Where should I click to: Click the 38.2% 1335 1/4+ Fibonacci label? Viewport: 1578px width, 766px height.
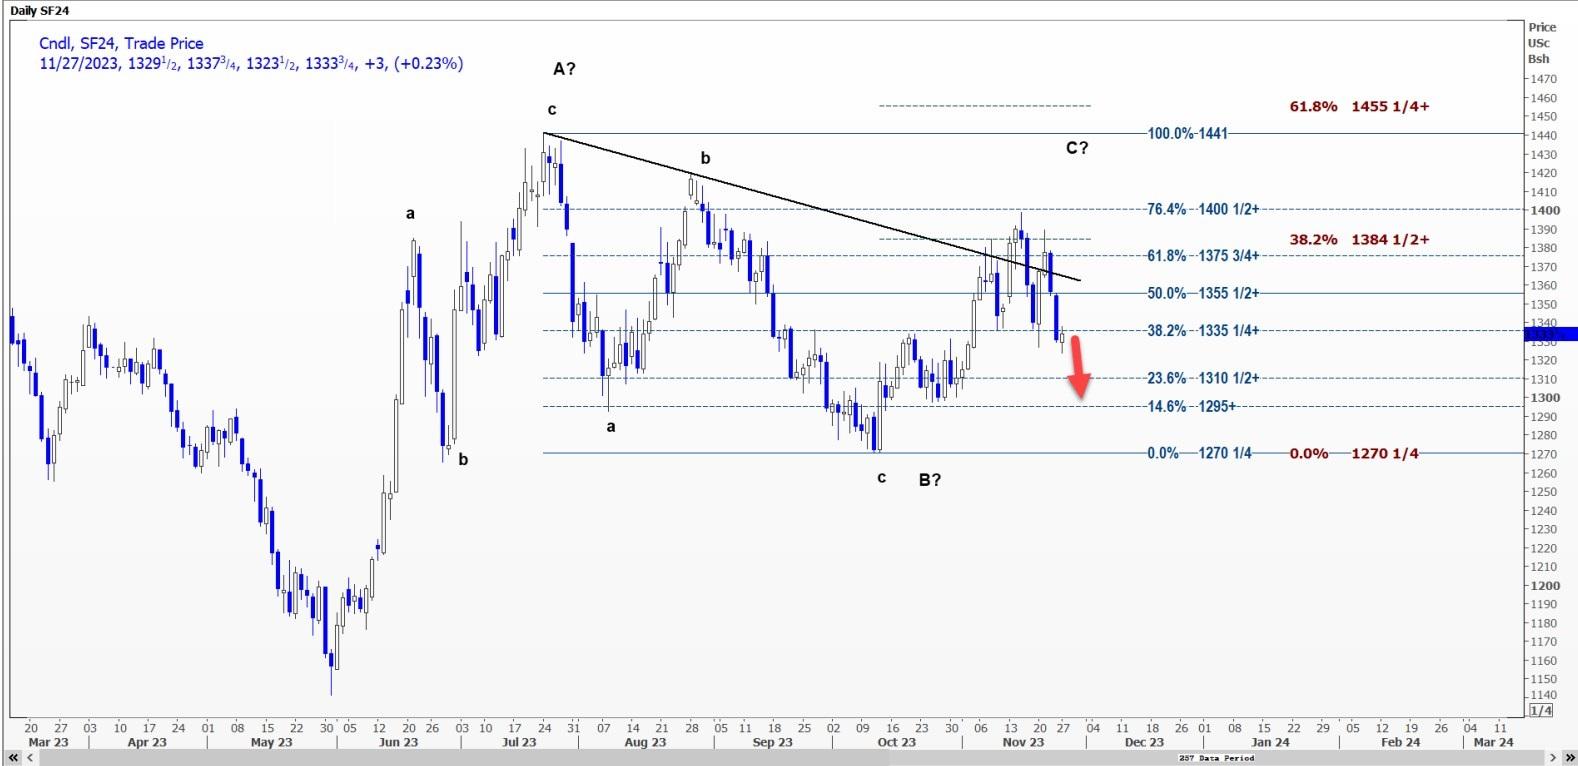pyautogui.click(x=1203, y=331)
